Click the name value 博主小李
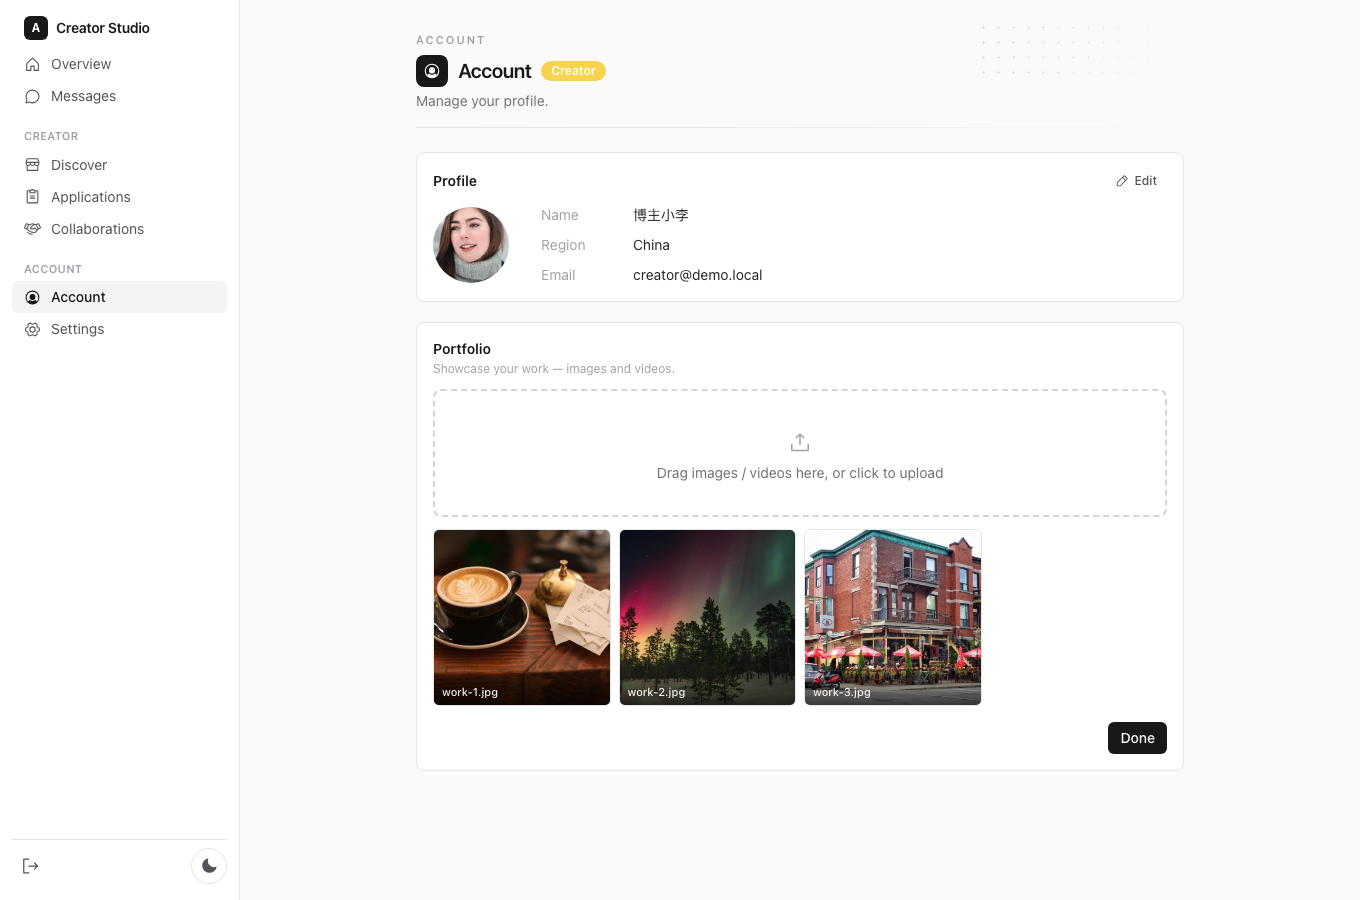This screenshot has height=900, width=1360. 661,215
